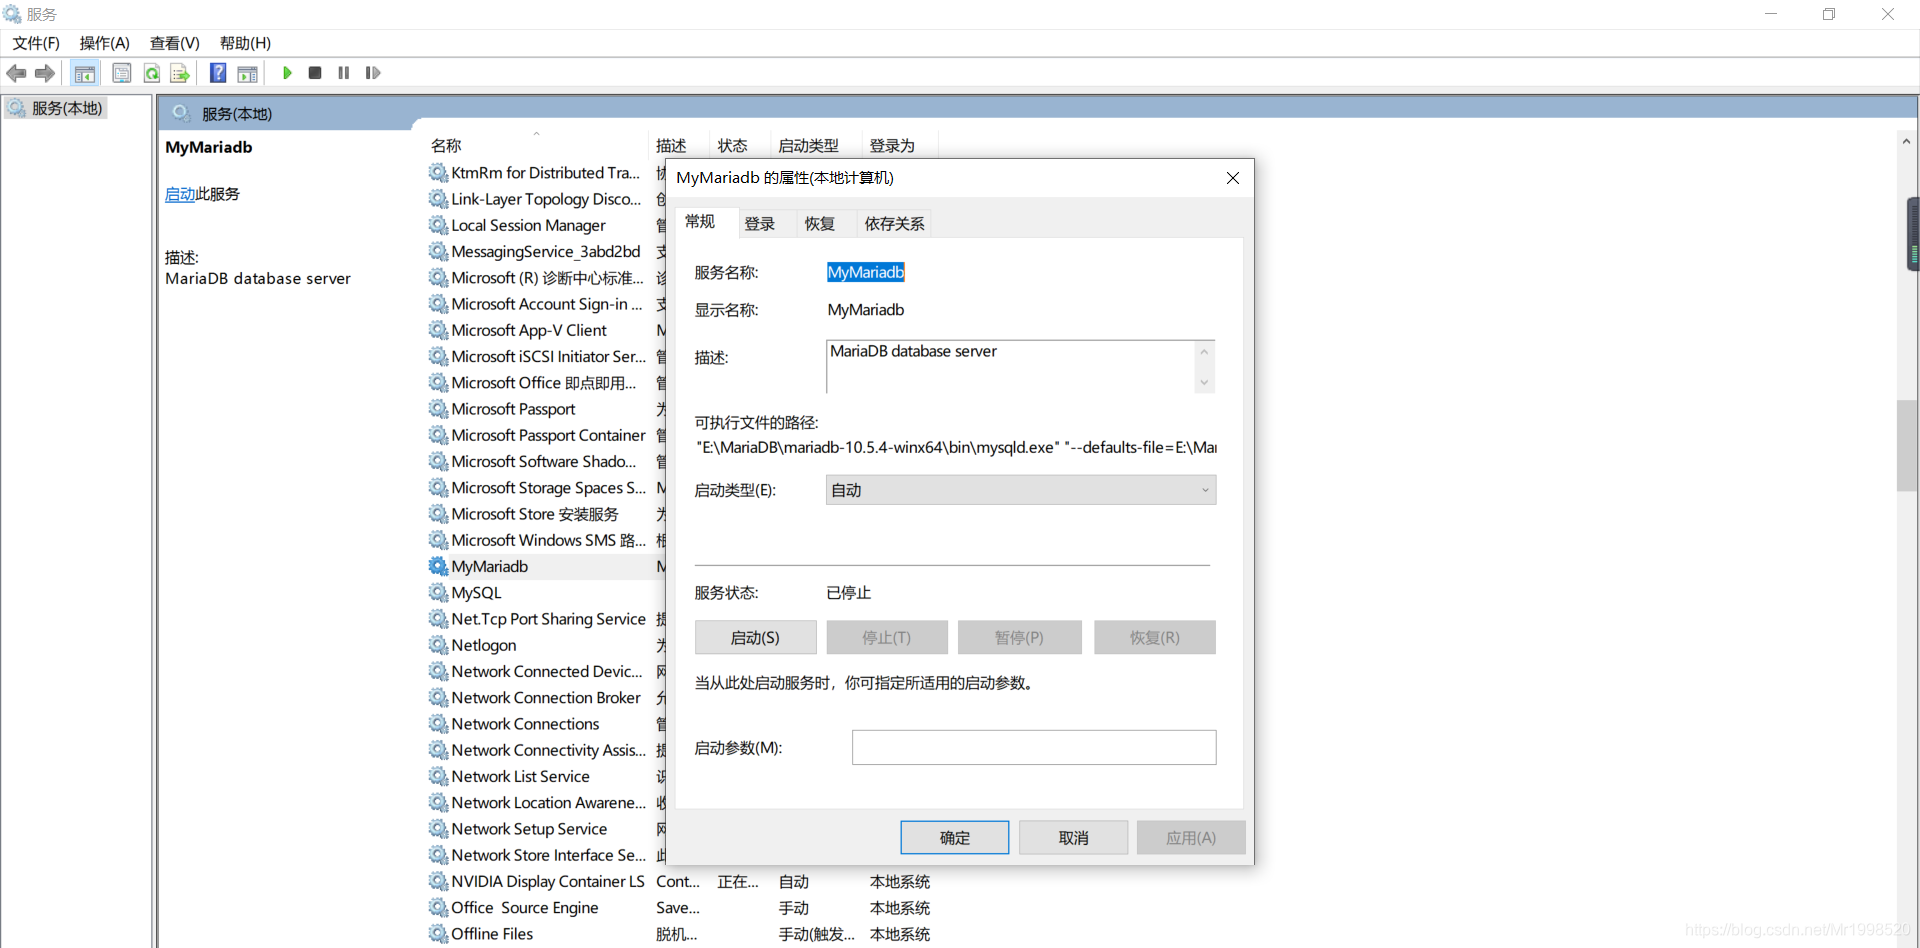Open the Properties toolbar icon
Screen dimensions: 1920x948
tap(122, 73)
